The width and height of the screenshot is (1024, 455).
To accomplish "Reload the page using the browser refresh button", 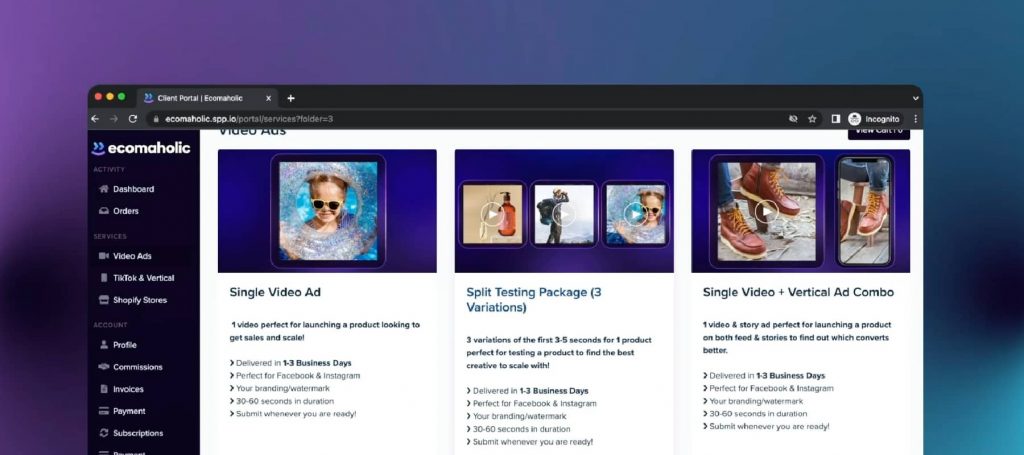I will [133, 118].
